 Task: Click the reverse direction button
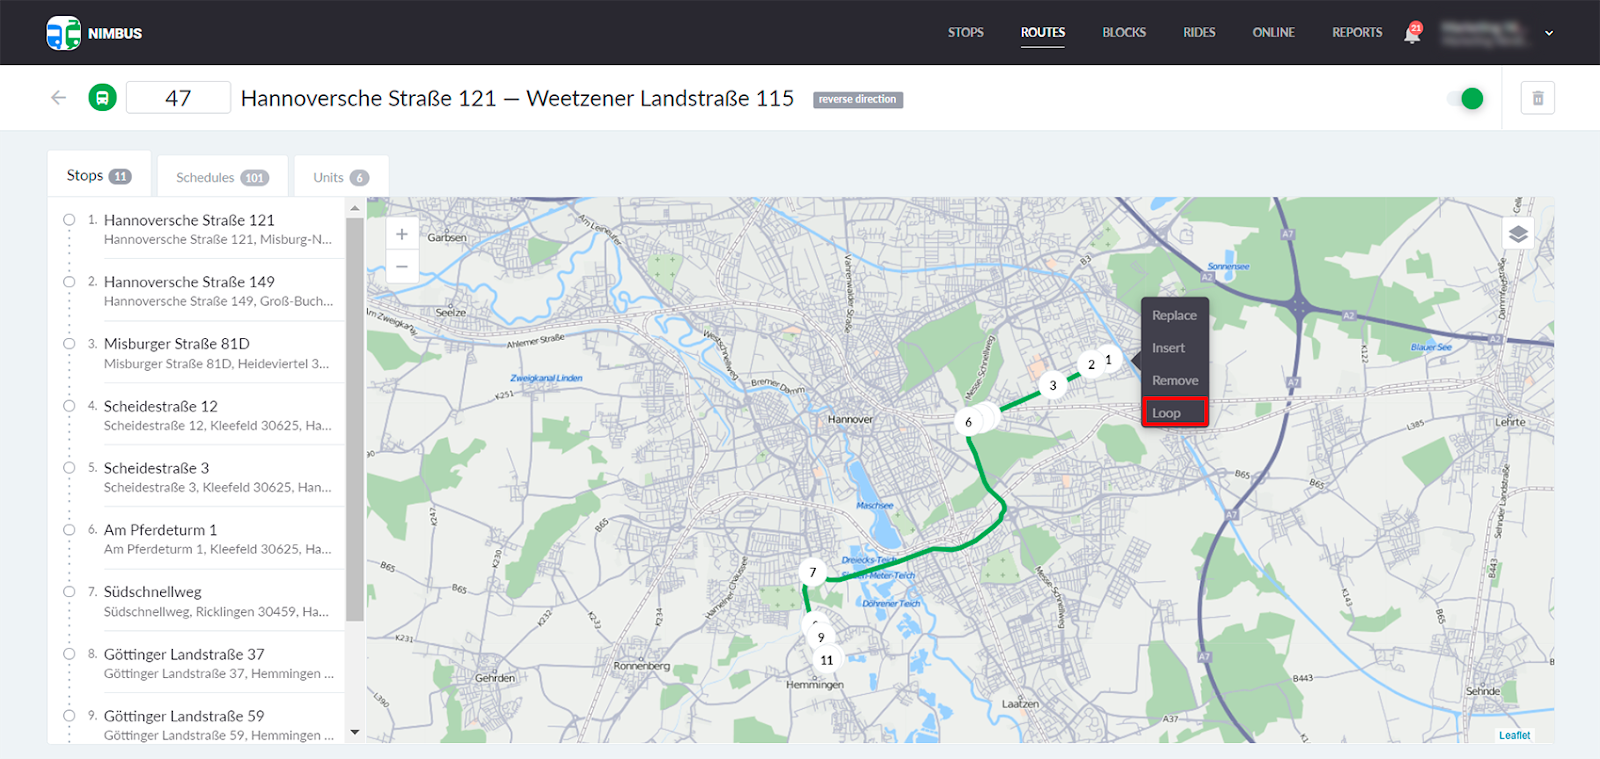pyautogui.click(x=857, y=99)
